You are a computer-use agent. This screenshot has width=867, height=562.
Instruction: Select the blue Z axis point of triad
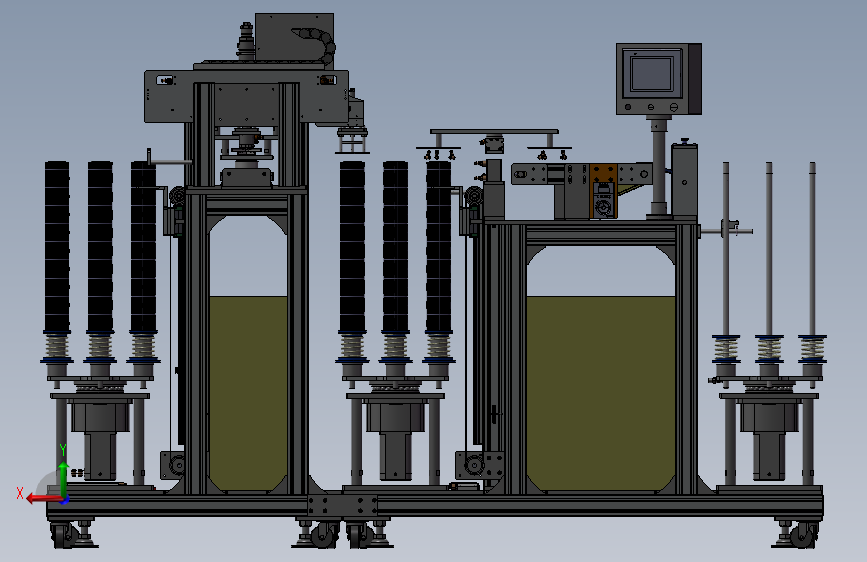(65, 500)
